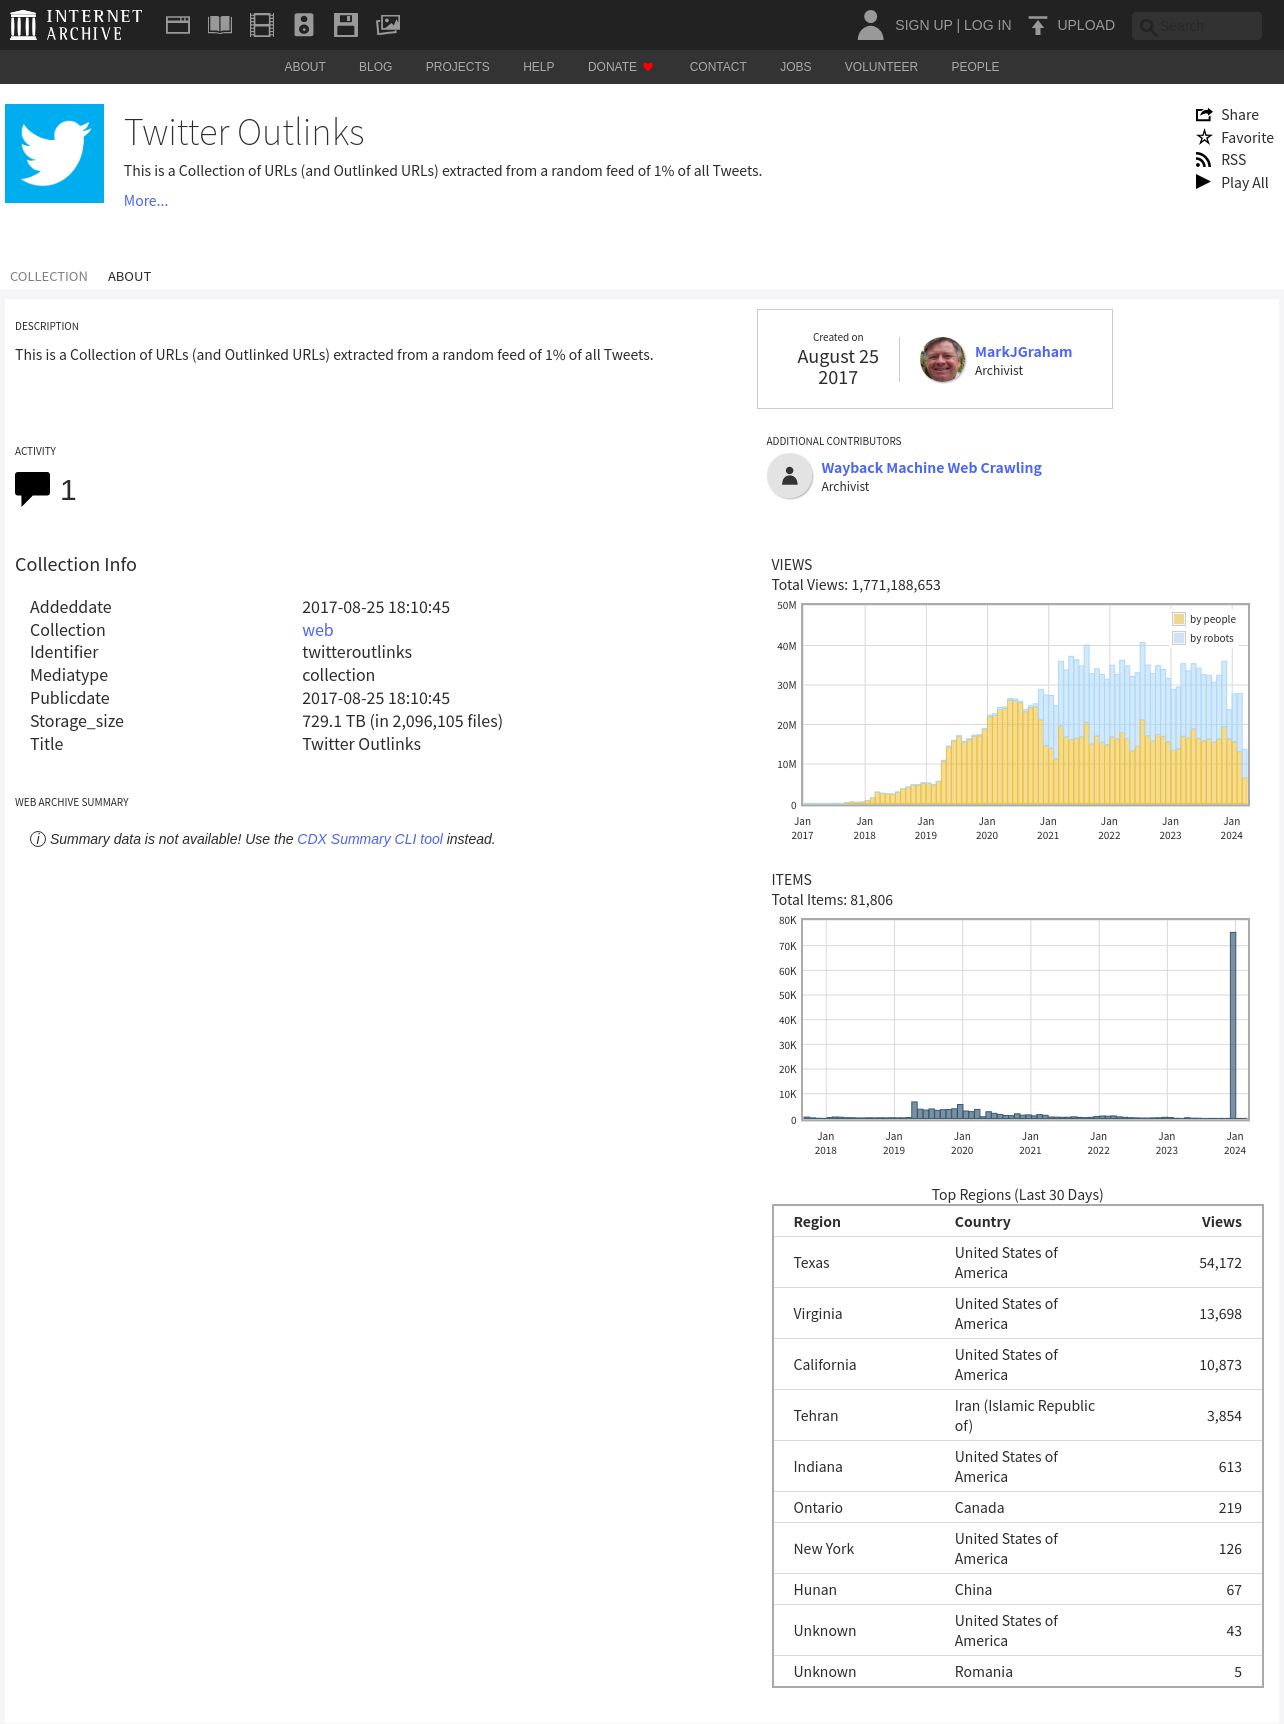
Task: Click the Region column header
Action: [817, 1222]
